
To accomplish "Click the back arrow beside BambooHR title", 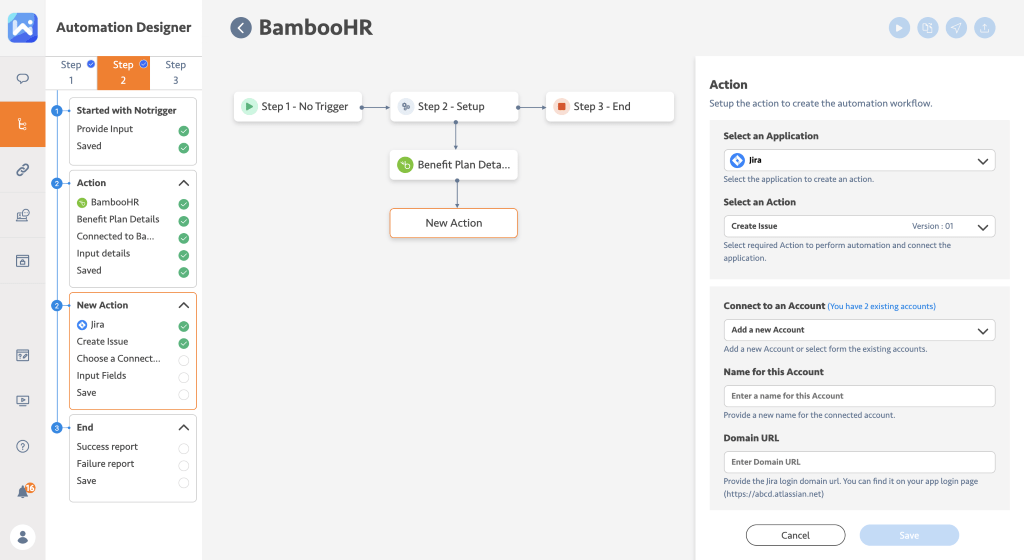I will point(241,28).
